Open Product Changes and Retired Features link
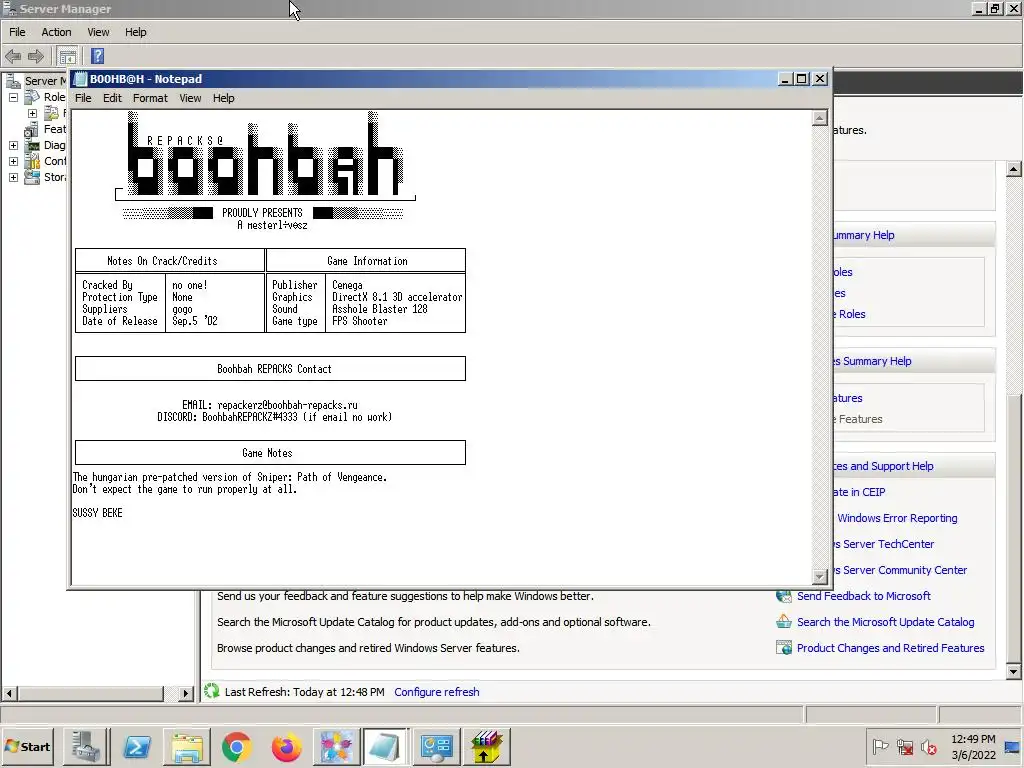This screenshot has width=1024, height=768. 890,648
